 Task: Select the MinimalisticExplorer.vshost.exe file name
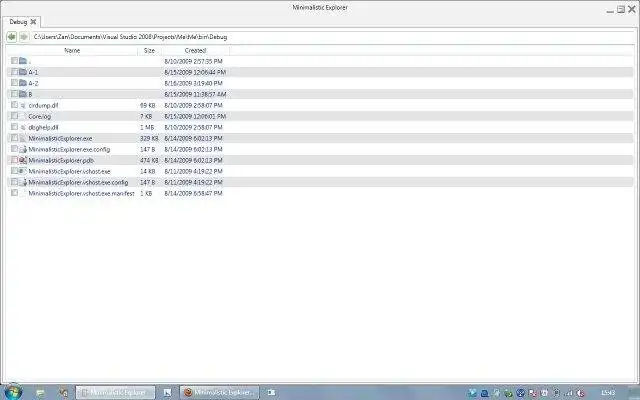tap(69, 171)
